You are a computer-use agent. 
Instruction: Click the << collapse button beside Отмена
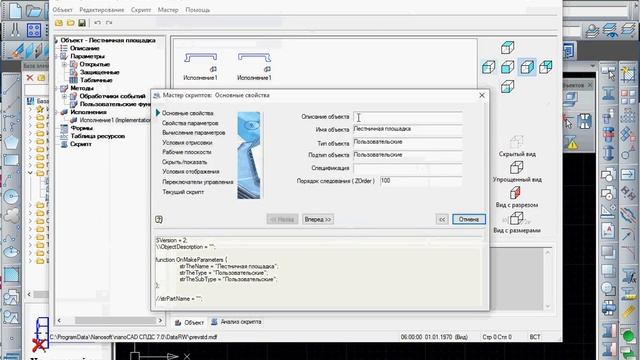(x=442, y=219)
